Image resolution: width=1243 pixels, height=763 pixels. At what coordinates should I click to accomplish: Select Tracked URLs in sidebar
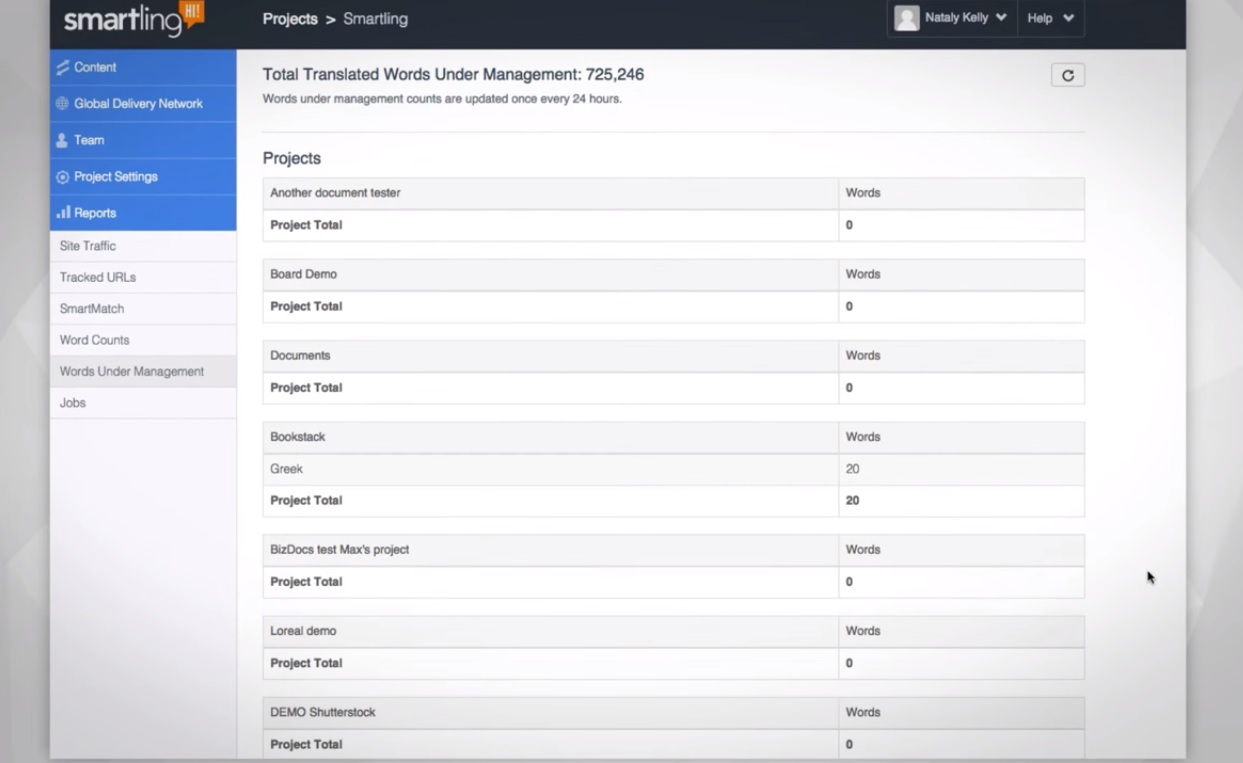98,277
